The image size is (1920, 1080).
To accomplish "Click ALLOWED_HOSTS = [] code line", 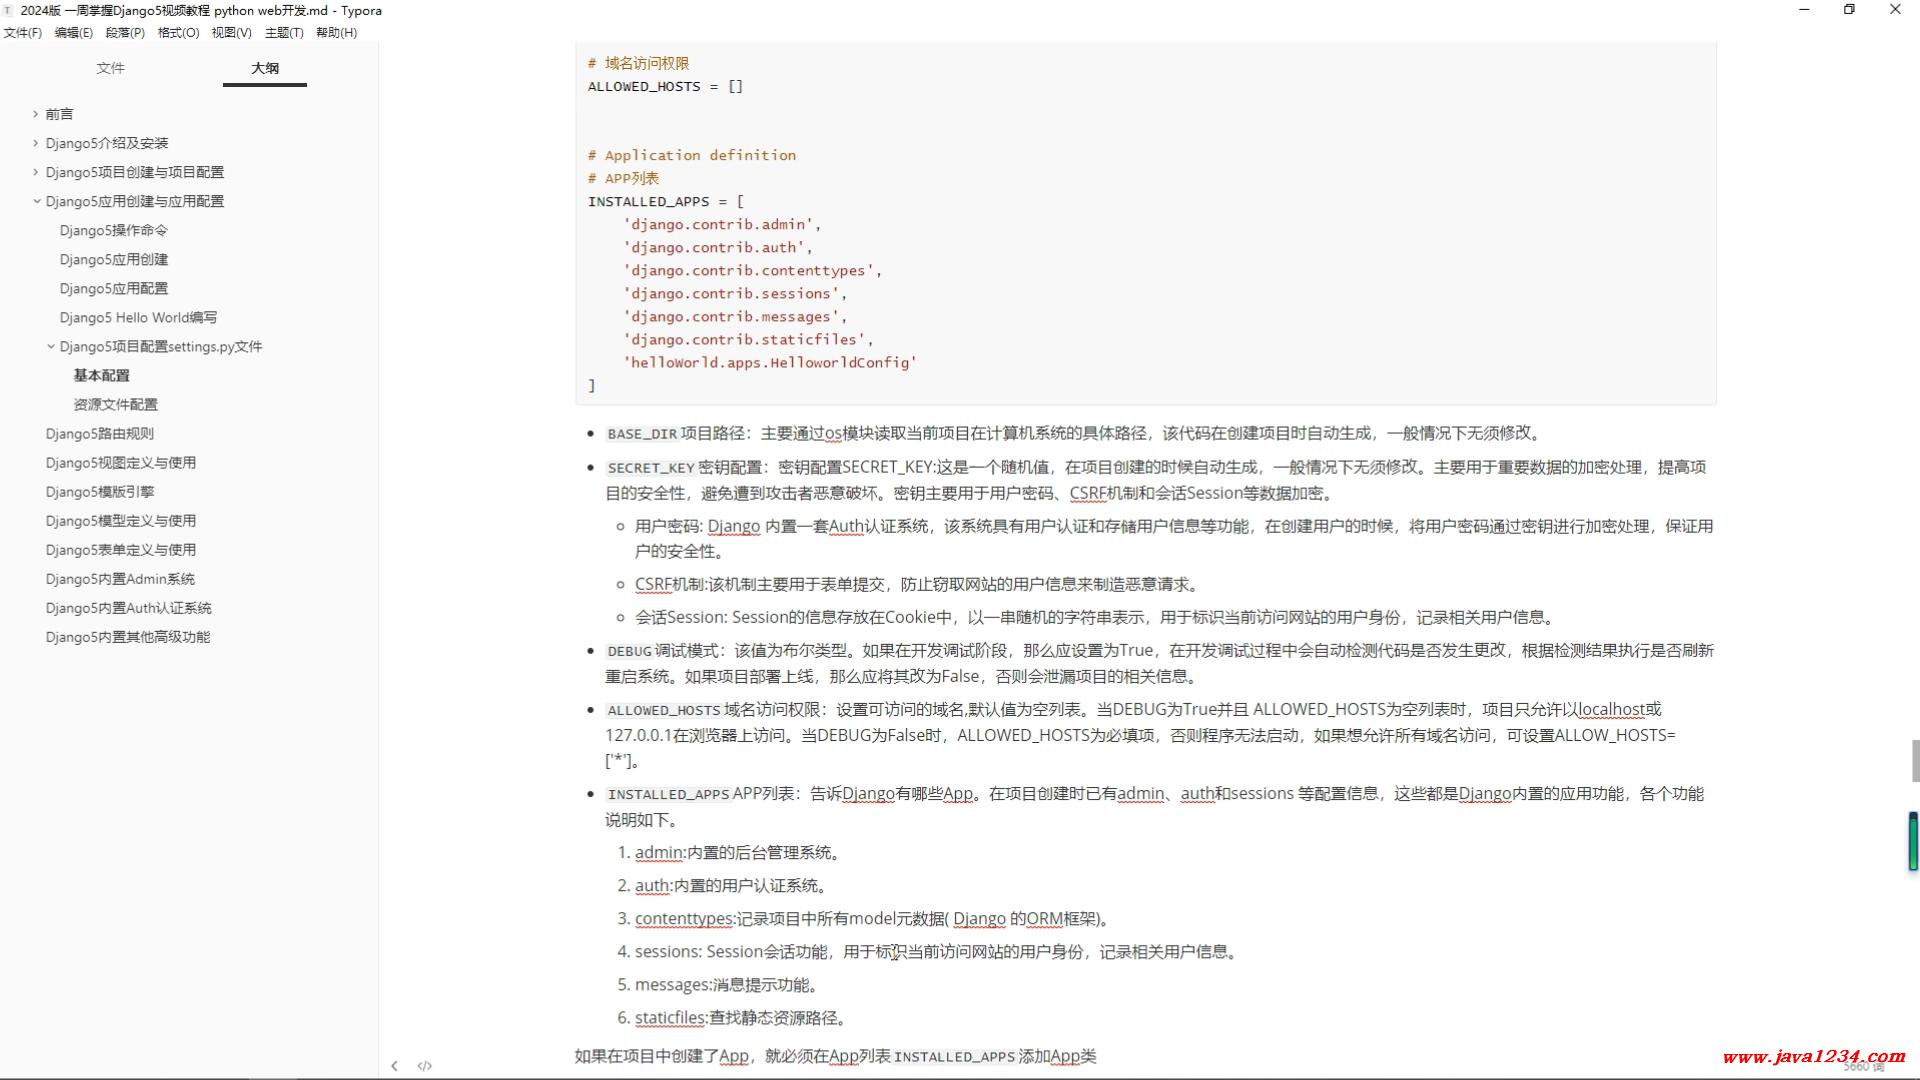I will click(x=665, y=87).
